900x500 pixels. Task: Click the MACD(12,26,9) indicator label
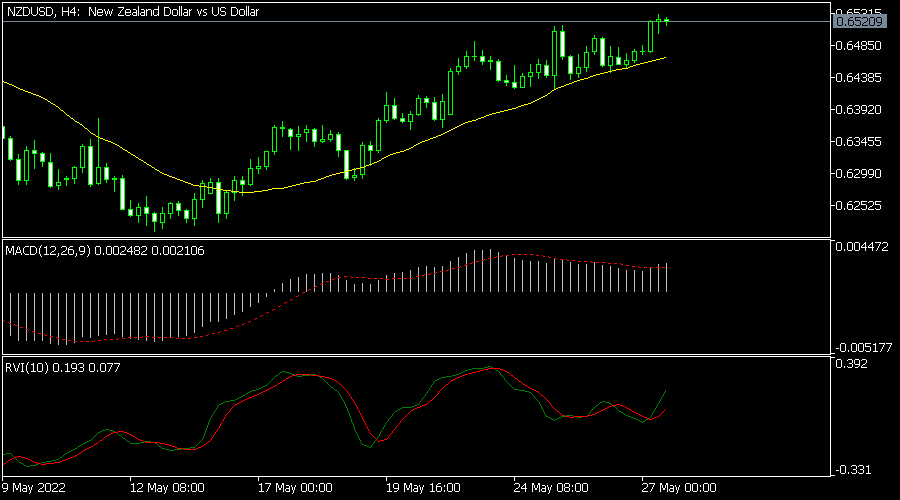point(105,251)
